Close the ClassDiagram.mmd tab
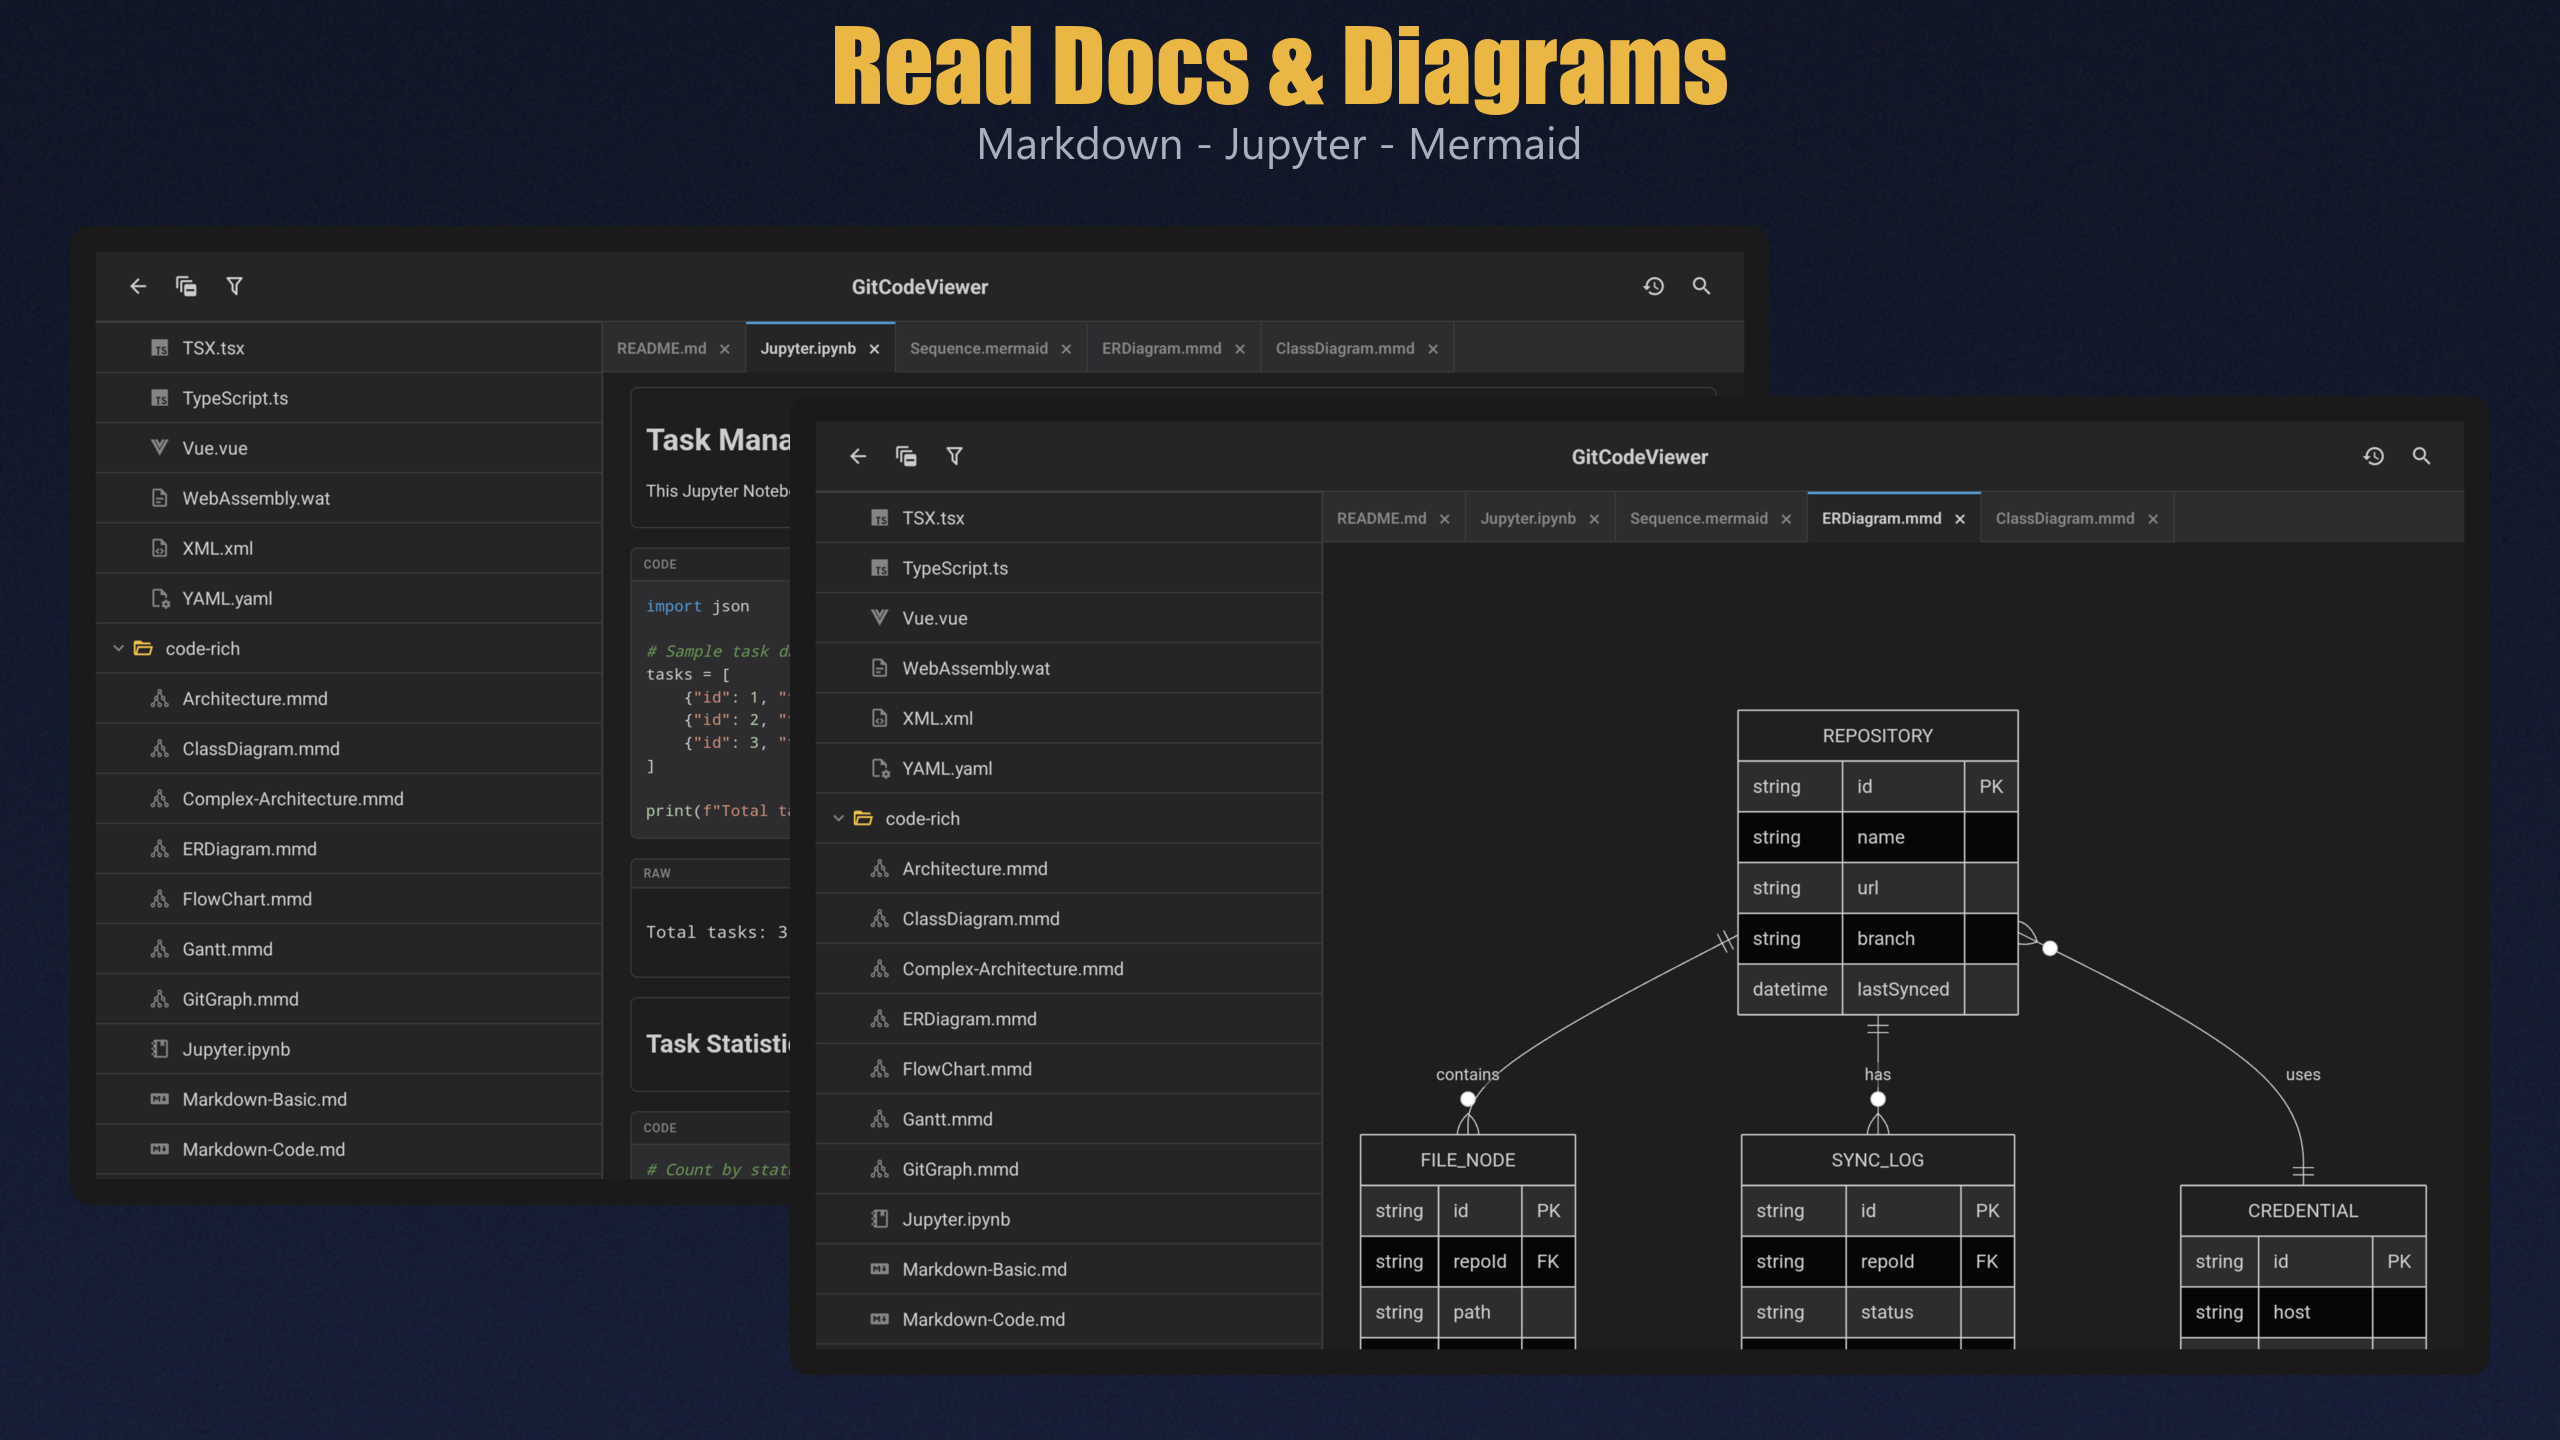 point(2152,518)
